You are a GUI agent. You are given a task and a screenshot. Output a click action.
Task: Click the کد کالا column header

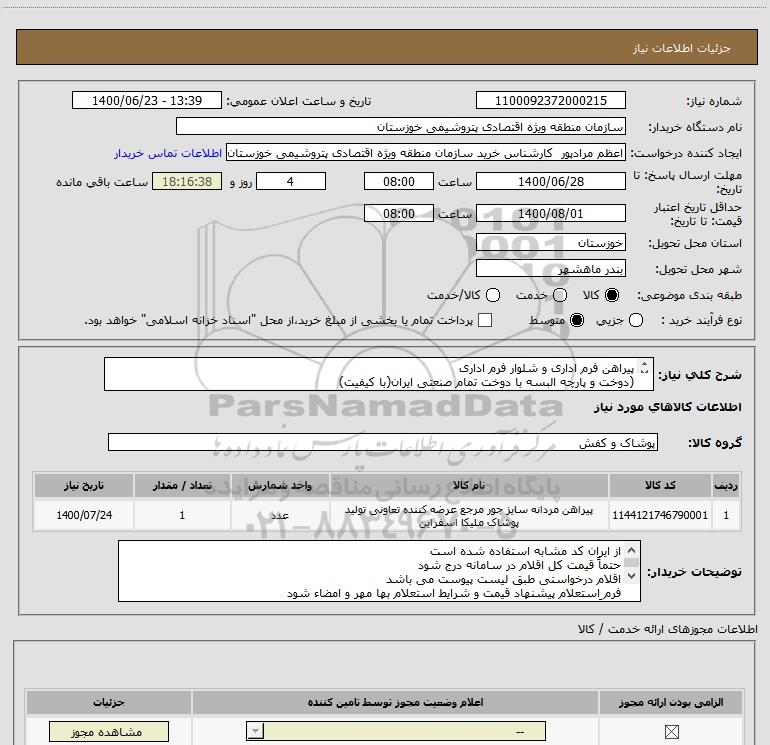click(660, 485)
